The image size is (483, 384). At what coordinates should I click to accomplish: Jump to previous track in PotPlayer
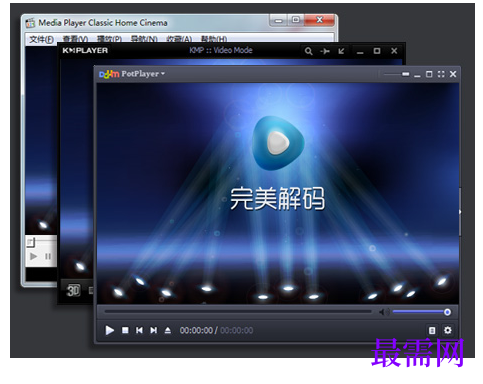click(x=139, y=330)
